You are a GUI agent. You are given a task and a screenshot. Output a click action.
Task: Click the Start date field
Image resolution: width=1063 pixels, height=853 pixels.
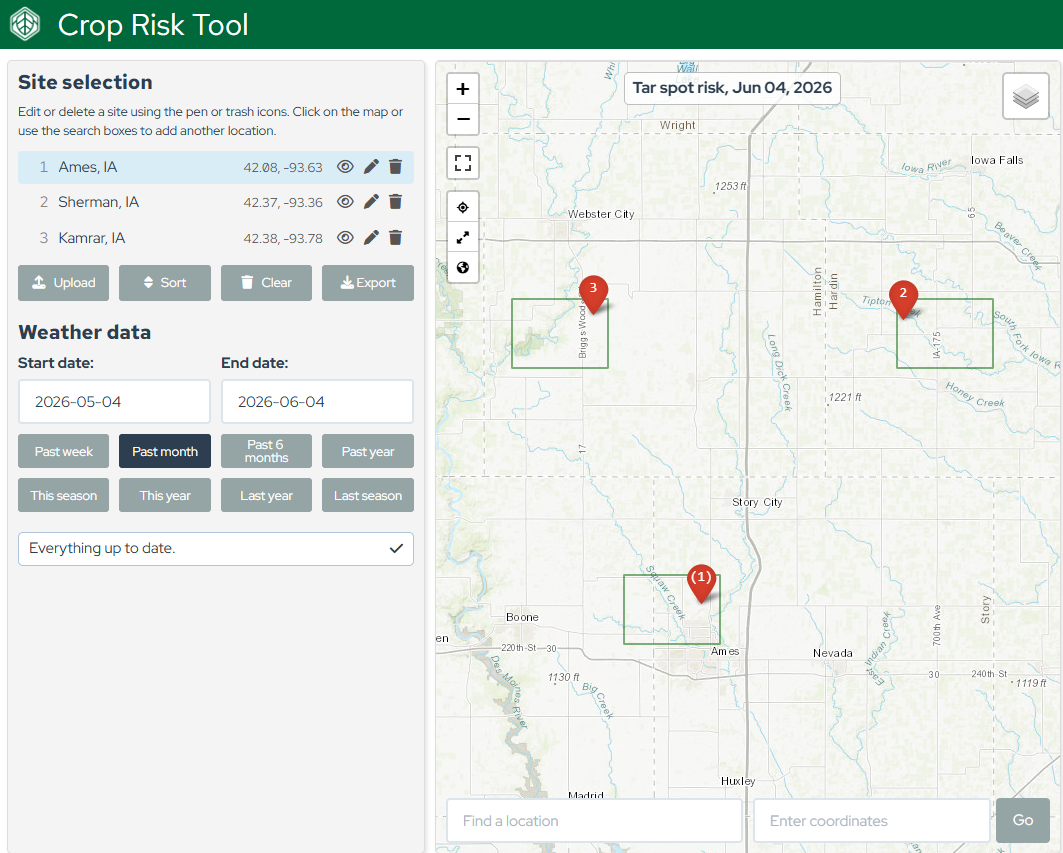click(x=114, y=401)
